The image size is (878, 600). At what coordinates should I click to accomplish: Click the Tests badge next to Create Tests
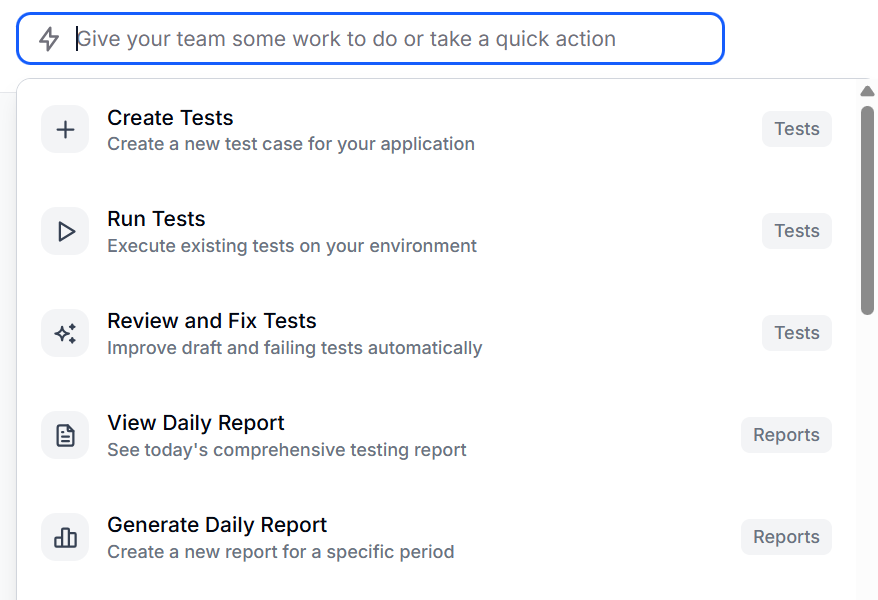(796, 129)
